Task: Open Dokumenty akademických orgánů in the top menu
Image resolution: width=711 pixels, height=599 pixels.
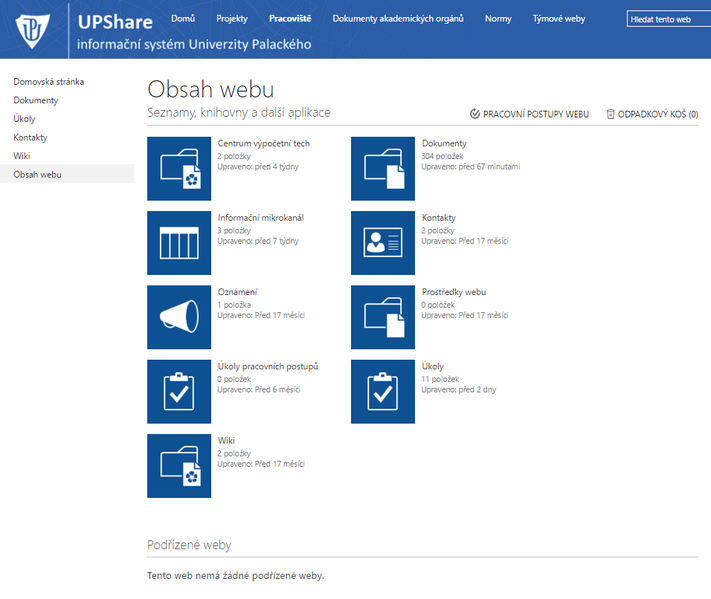Action: click(x=398, y=19)
